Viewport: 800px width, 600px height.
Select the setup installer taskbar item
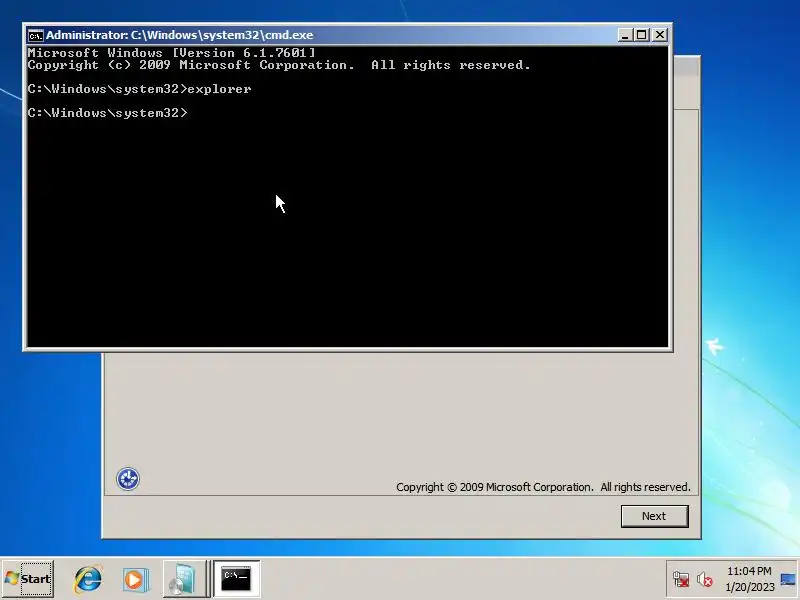(x=184, y=579)
